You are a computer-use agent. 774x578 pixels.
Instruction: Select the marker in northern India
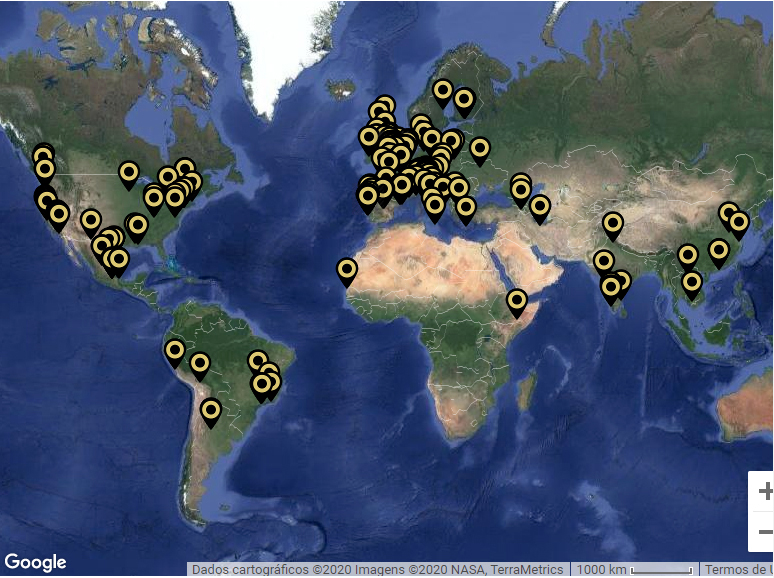613,227
